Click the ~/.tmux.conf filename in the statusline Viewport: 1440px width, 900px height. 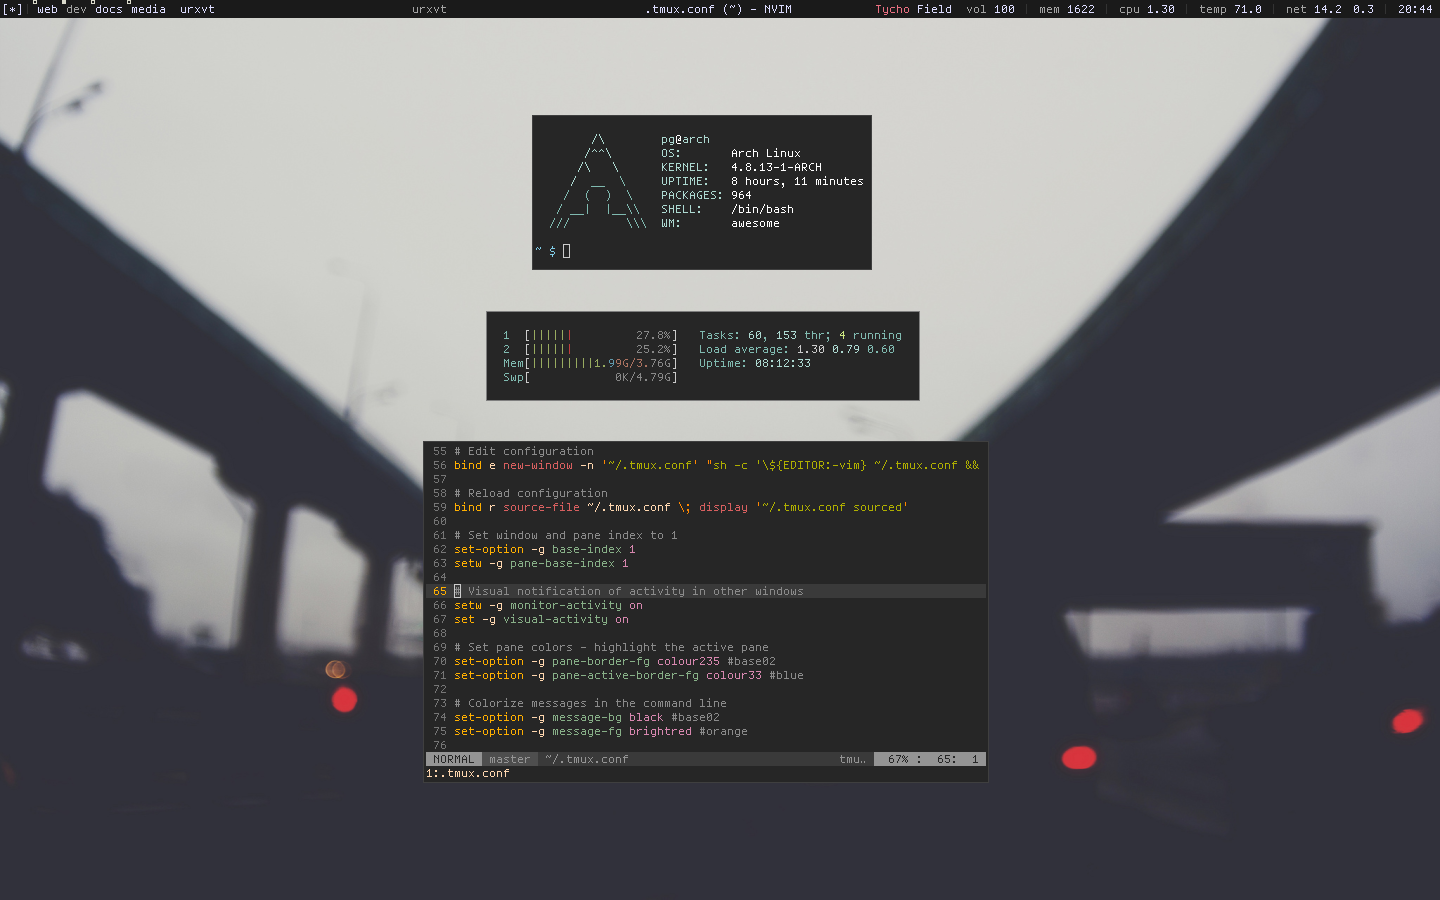click(x=587, y=759)
